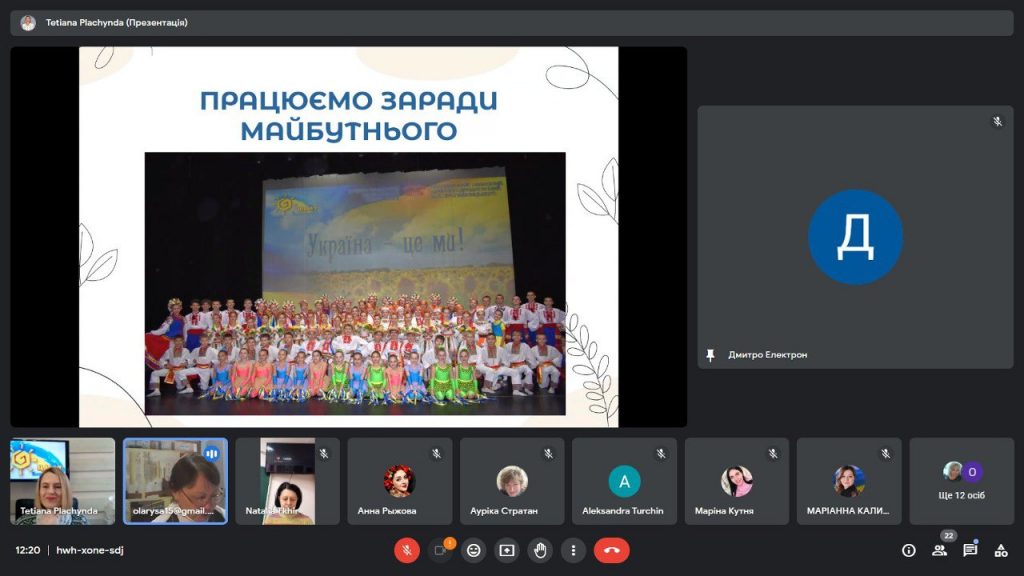Click the olarysa15@gmail speaking participant tile
Screen dimensions: 1024x576
tap(175, 481)
